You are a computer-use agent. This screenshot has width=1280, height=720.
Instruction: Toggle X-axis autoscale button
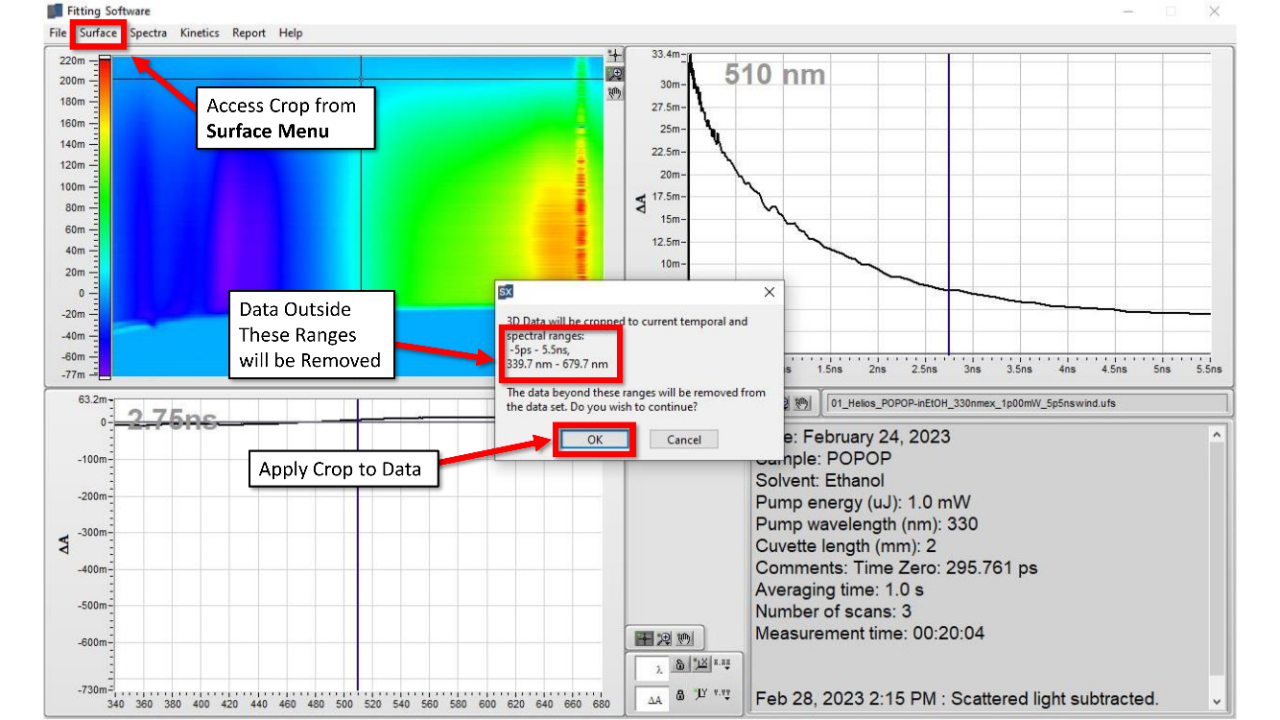point(701,664)
